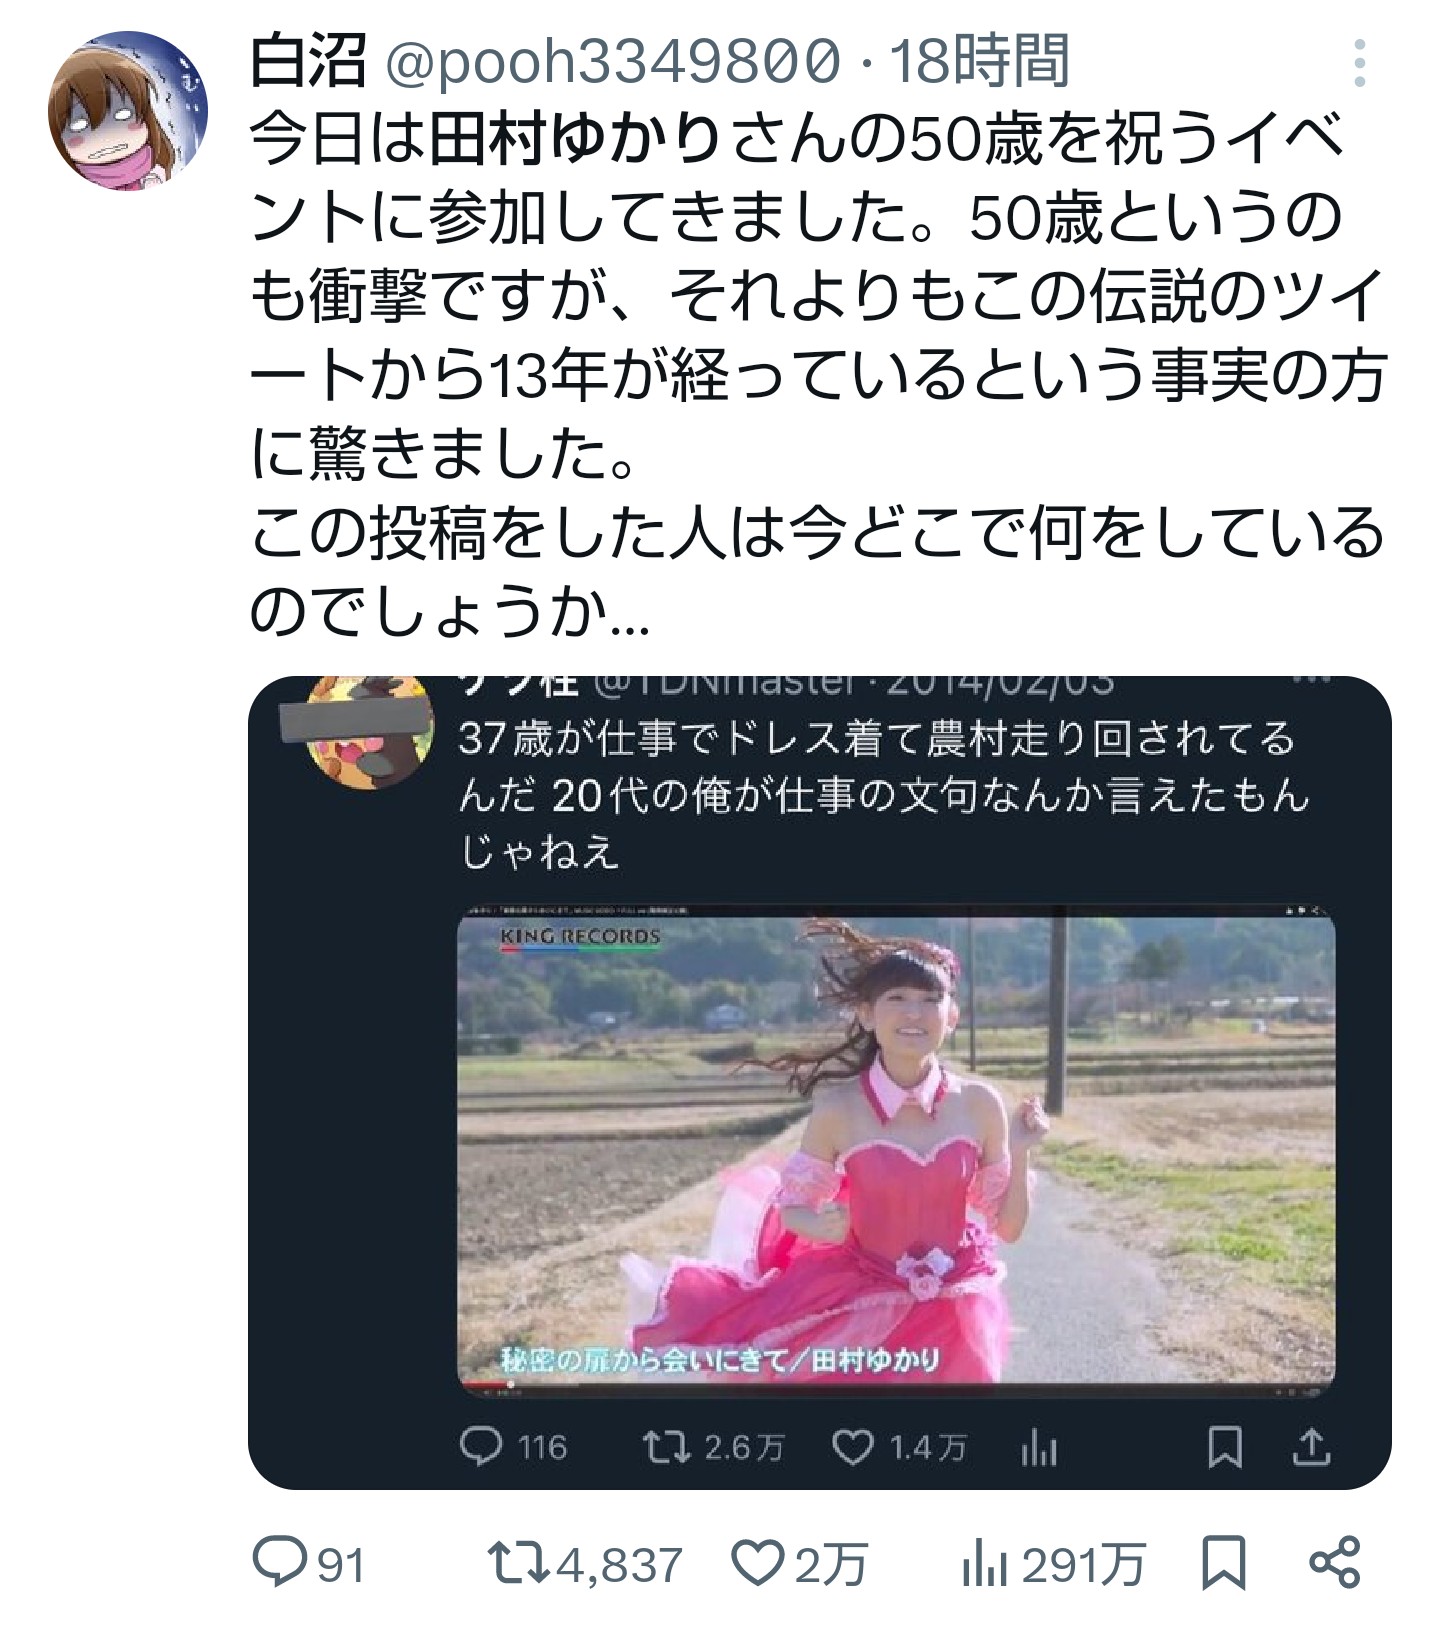The height and width of the screenshot is (1630, 1440).
Task: View the 291万 post analytics
Action: (1053, 1563)
